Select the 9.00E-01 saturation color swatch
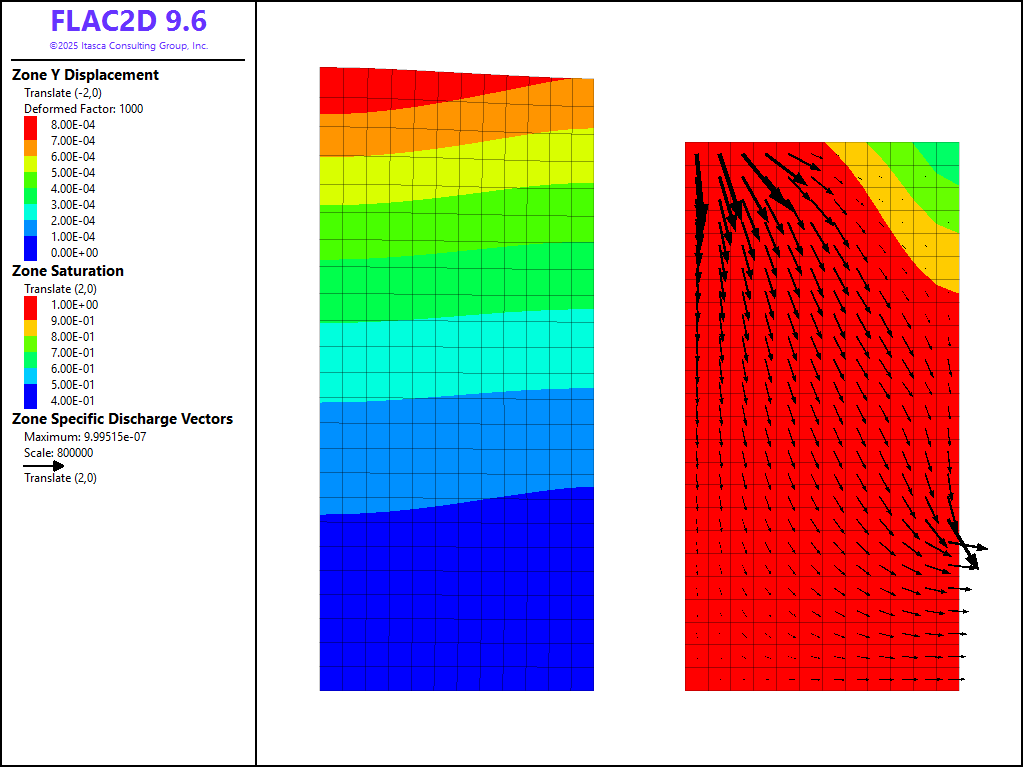The image size is (1024, 768). [x=30, y=321]
